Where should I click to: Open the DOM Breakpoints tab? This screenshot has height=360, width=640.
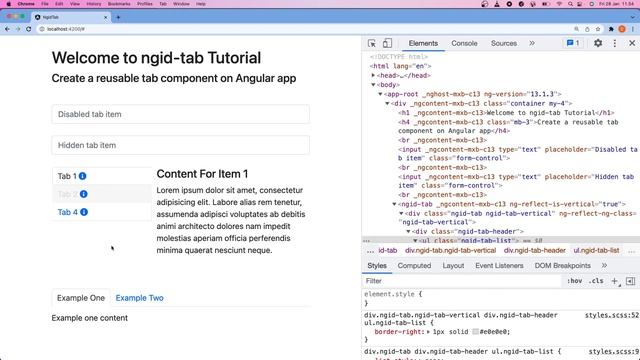point(562,266)
